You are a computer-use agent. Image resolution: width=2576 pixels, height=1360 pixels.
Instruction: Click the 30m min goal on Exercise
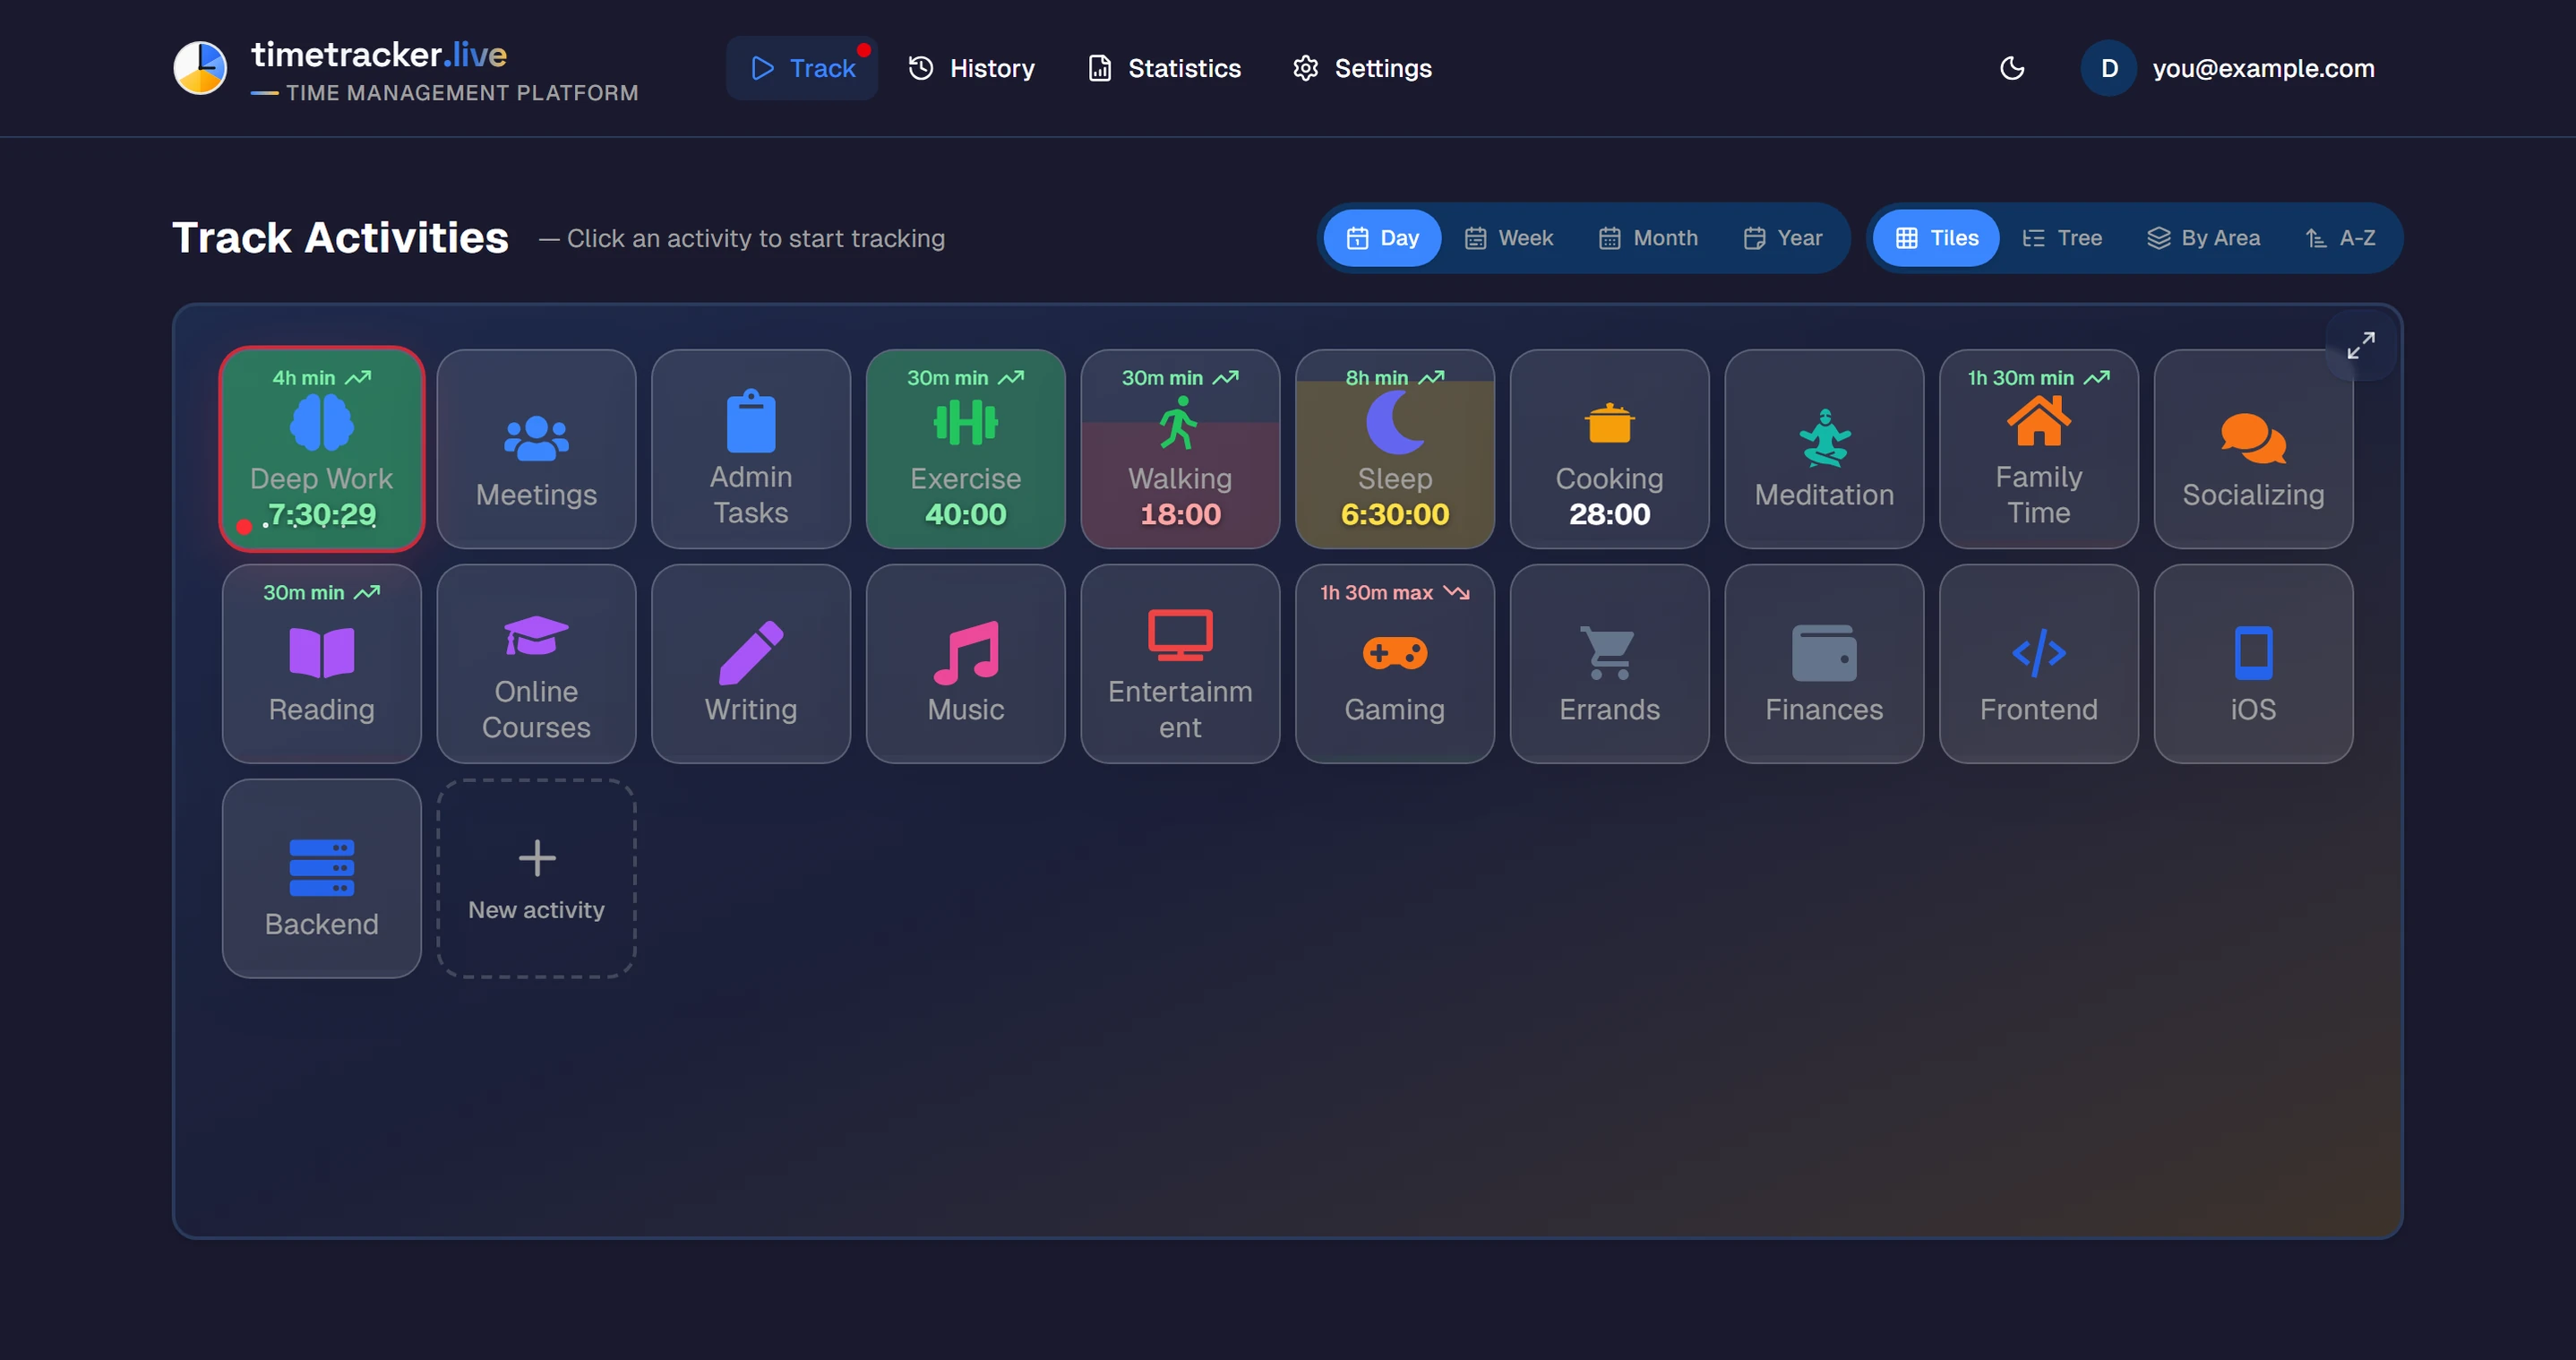coord(965,378)
